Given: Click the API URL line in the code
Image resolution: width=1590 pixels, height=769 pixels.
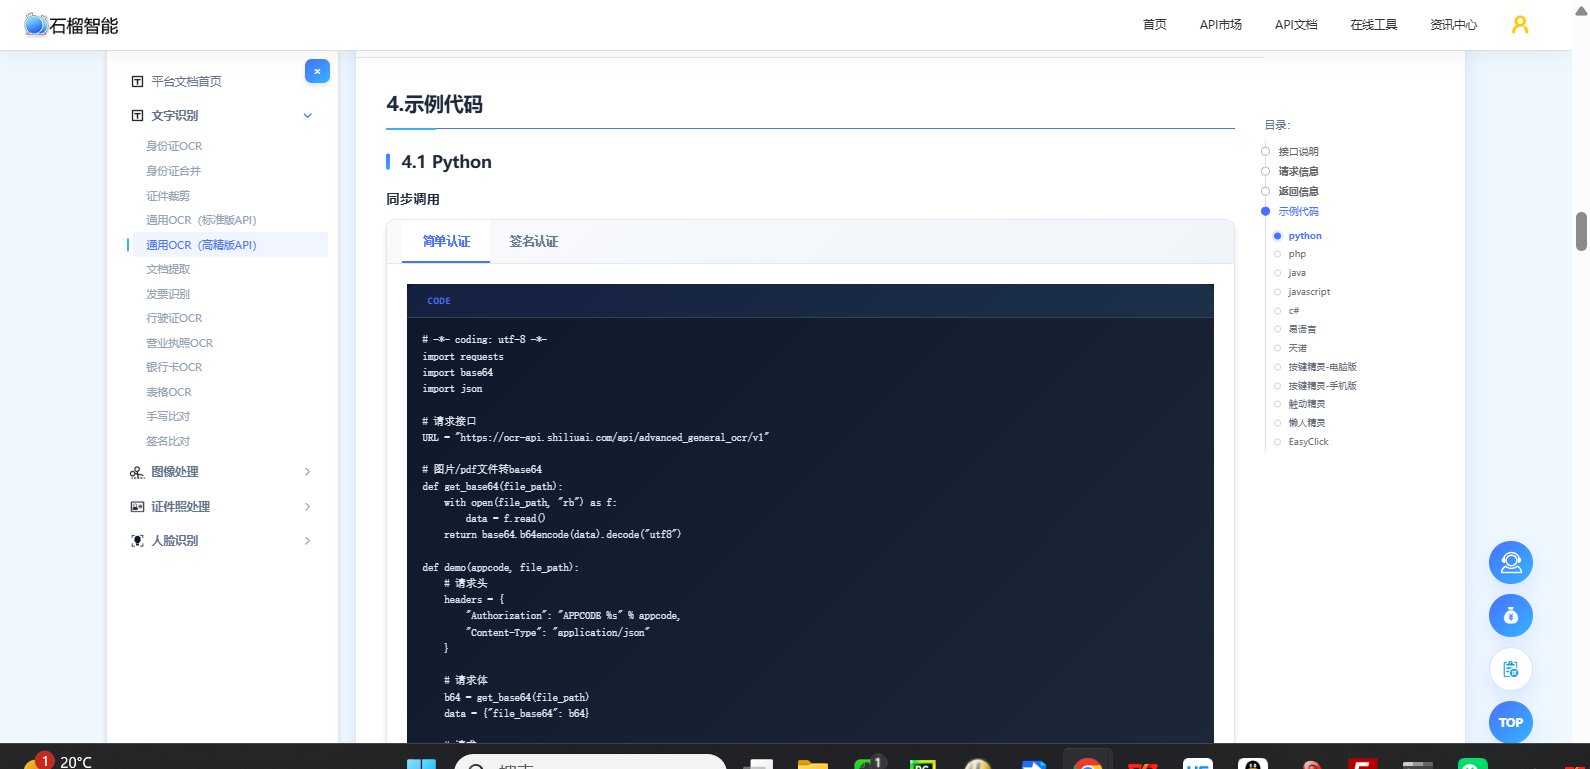Looking at the screenshot, I should coord(596,438).
